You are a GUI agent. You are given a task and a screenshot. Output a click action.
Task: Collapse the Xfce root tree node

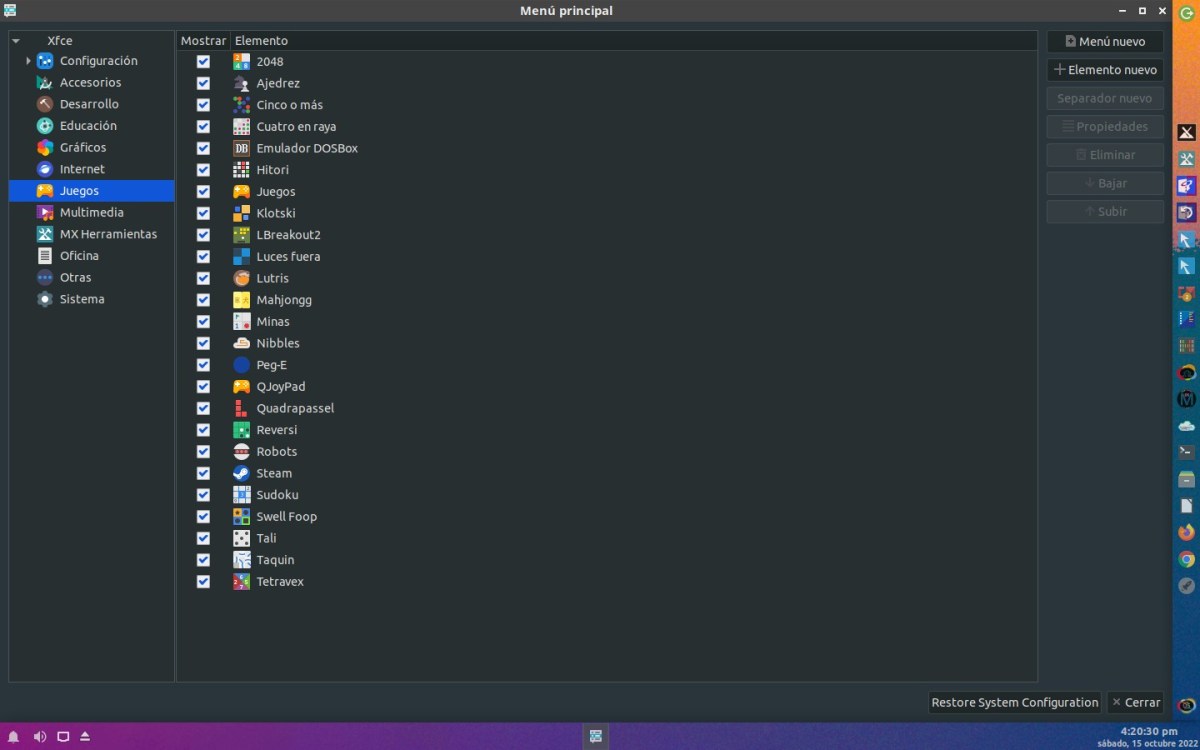[x=16, y=41]
